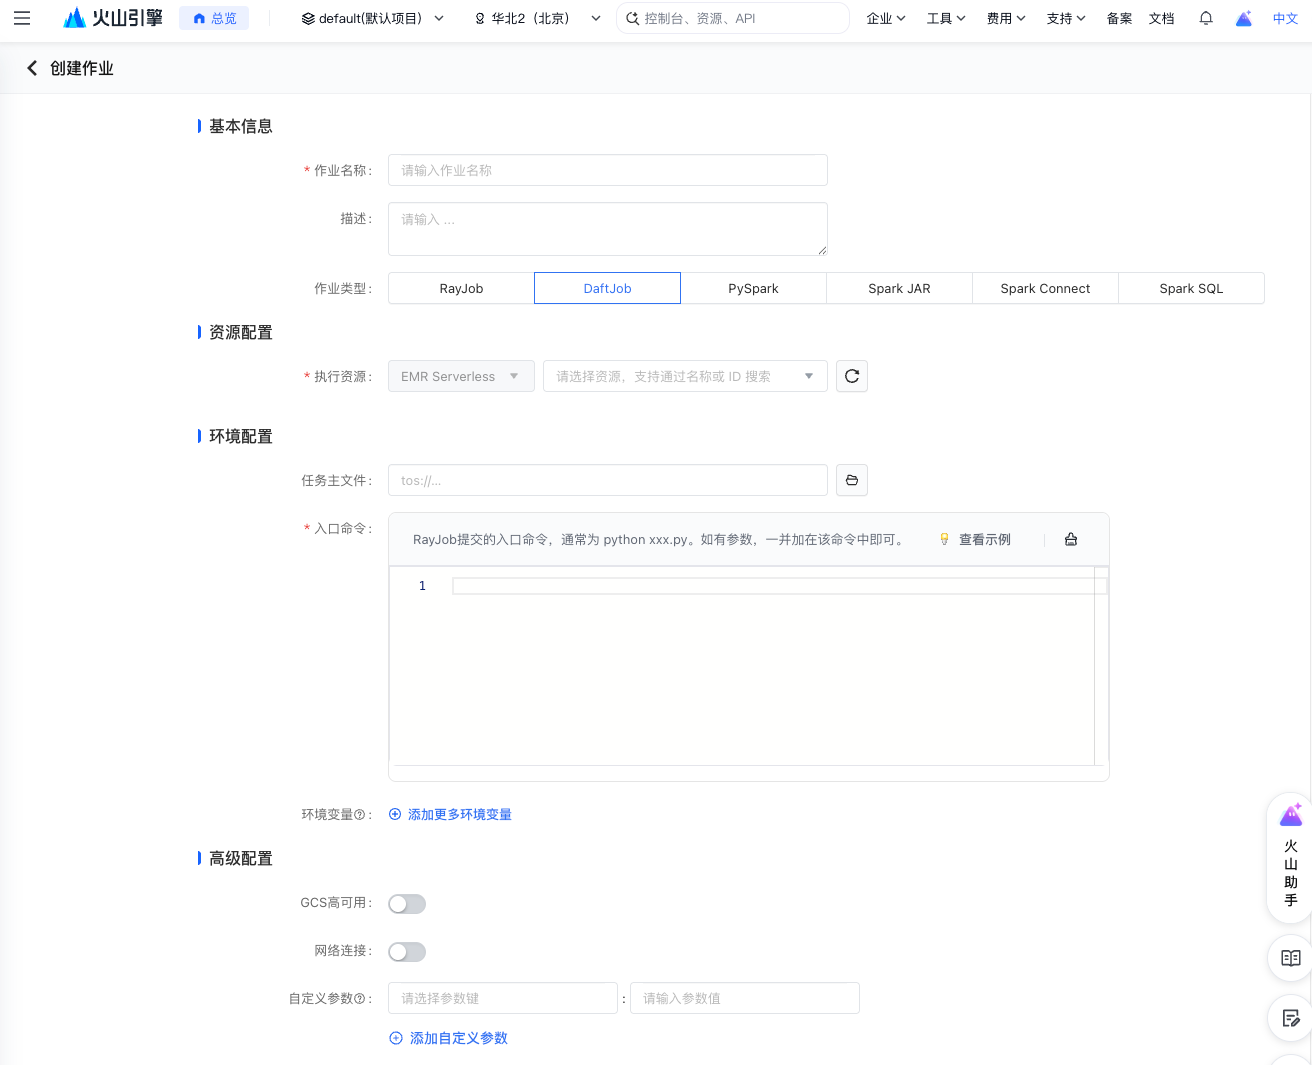
Task: Focus the 作业名称 input field
Action: click(607, 170)
